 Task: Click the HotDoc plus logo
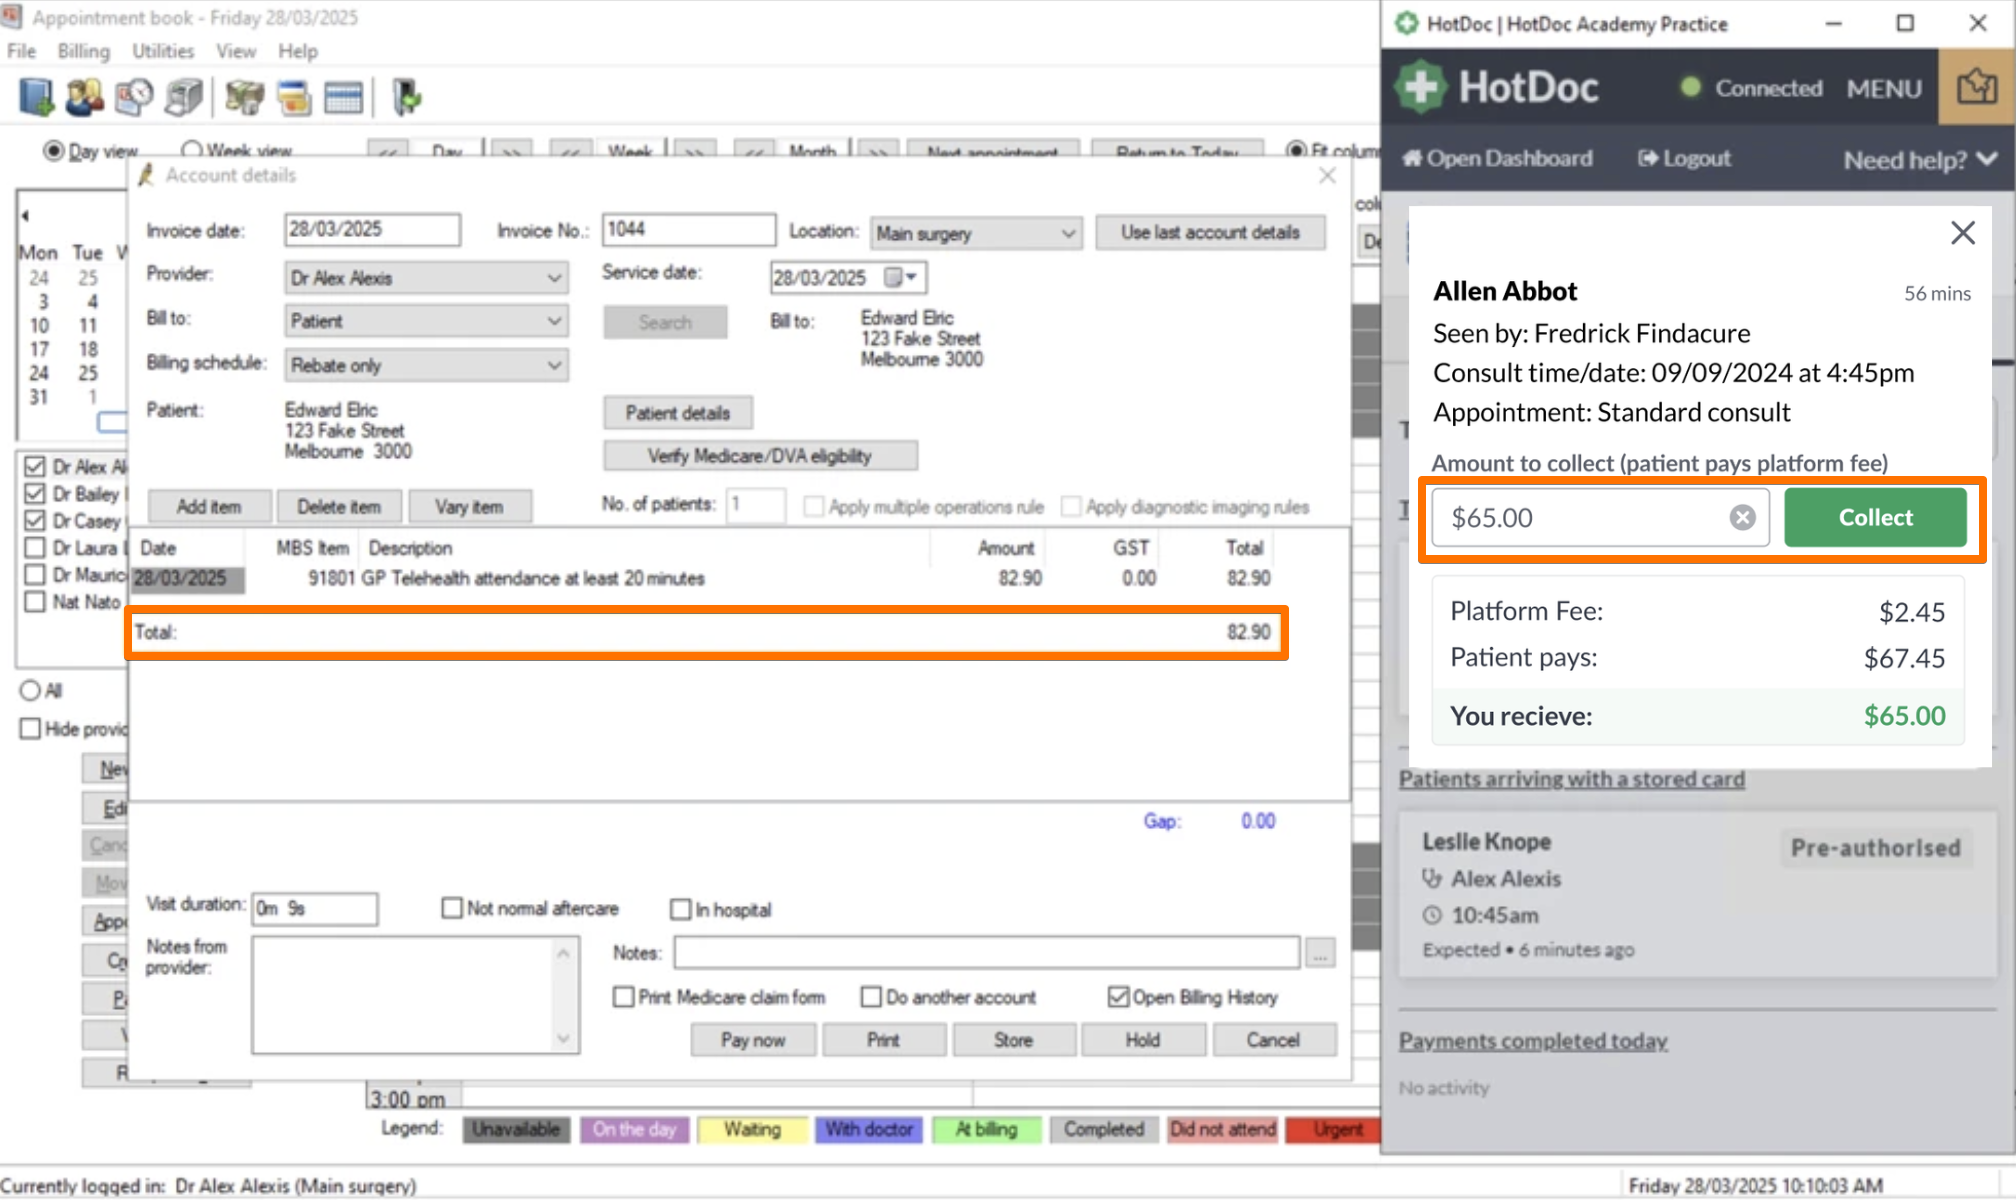point(1421,87)
